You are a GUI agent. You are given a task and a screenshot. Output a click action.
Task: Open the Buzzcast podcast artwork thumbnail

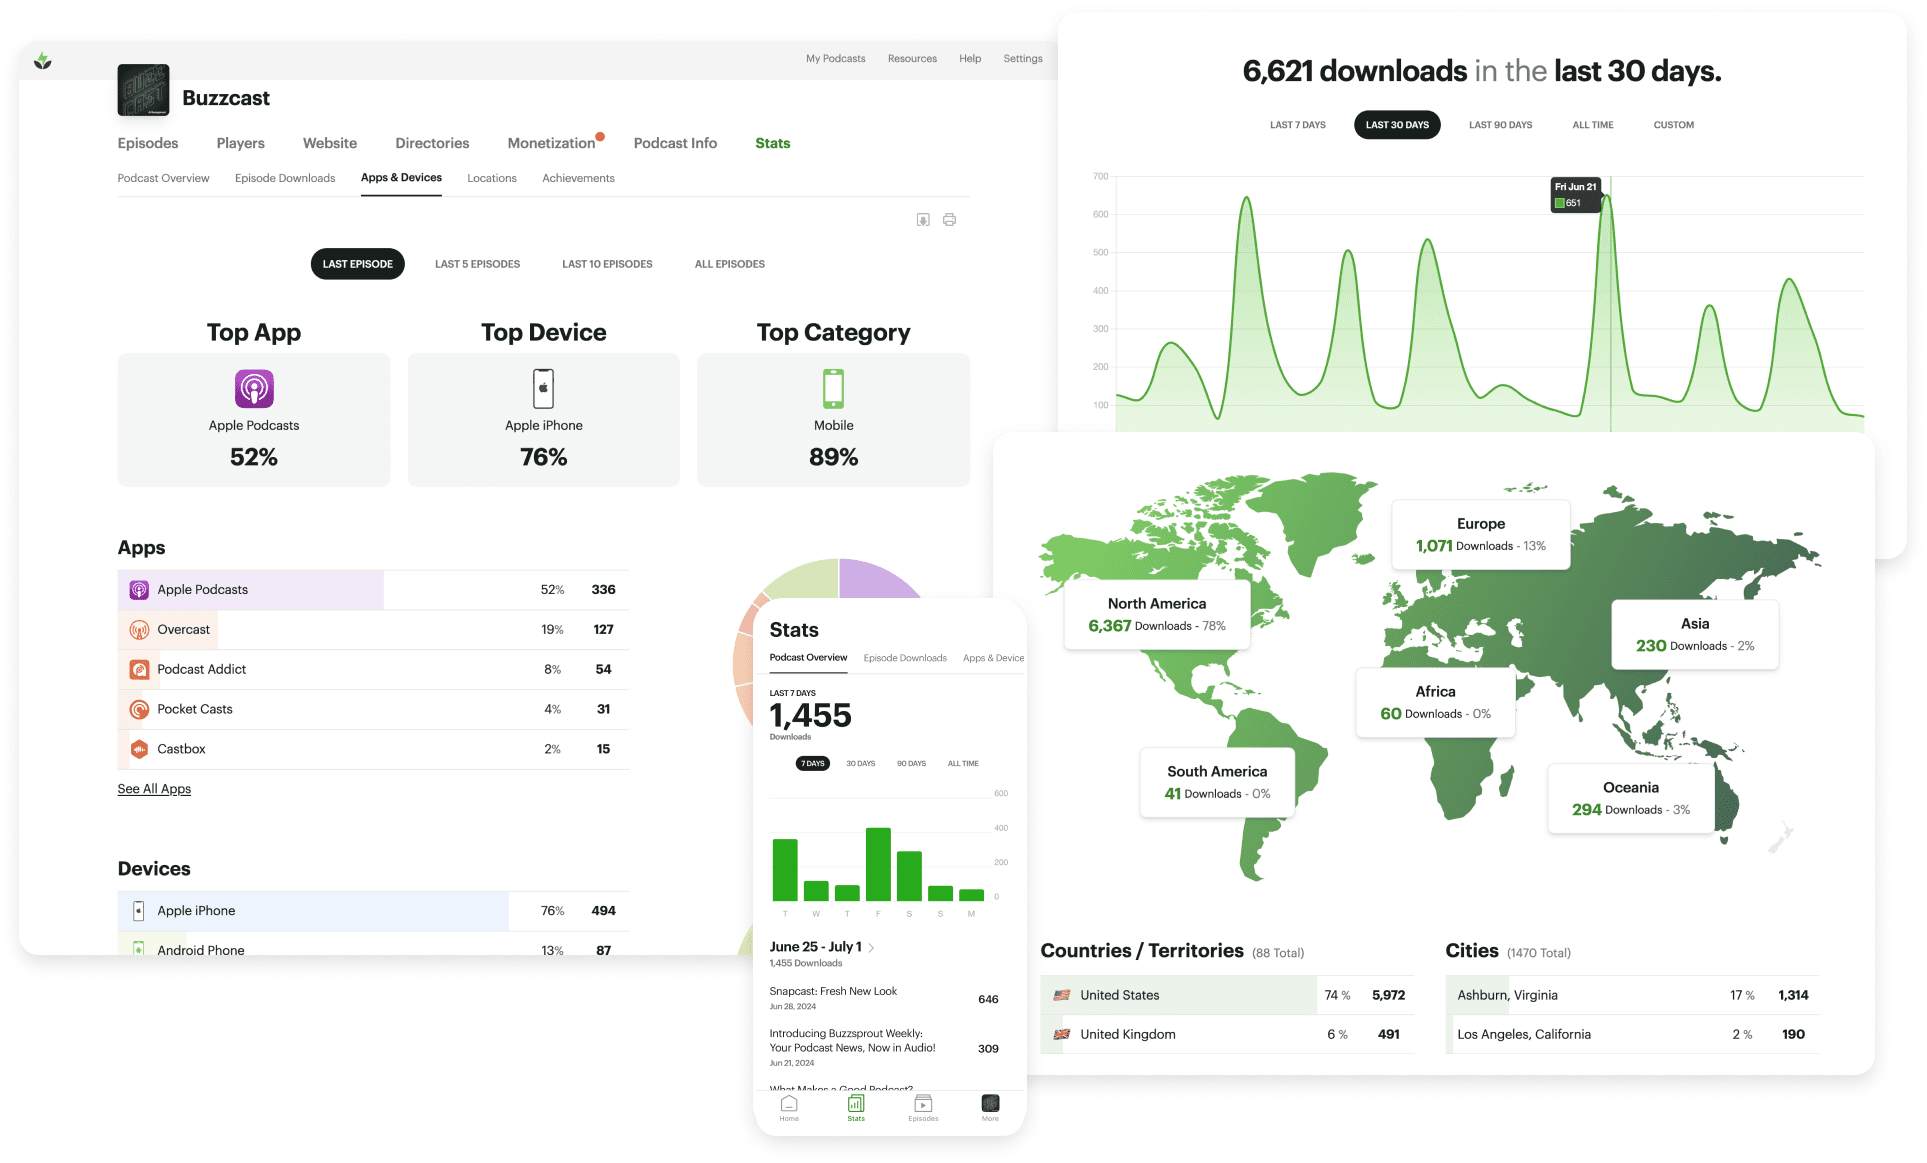pos(143,90)
